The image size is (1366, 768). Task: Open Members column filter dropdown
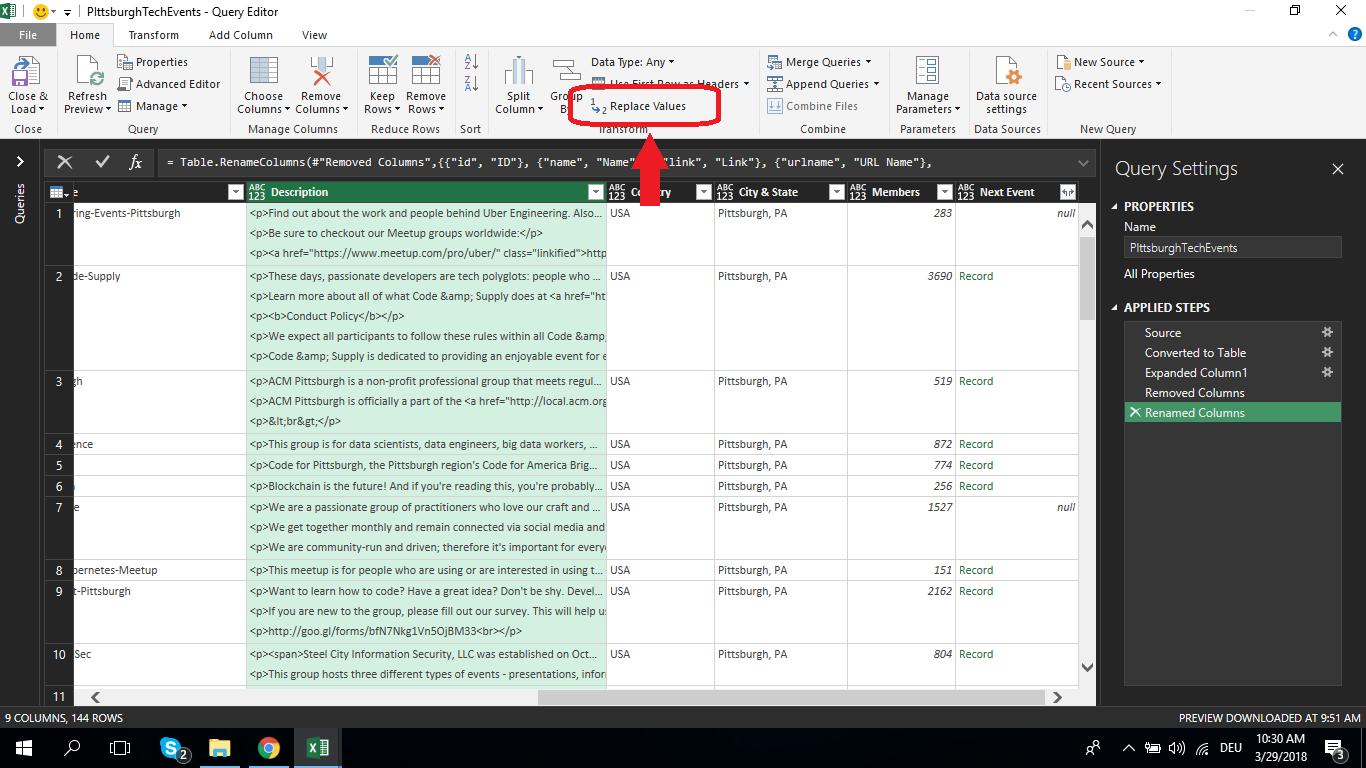coord(944,192)
